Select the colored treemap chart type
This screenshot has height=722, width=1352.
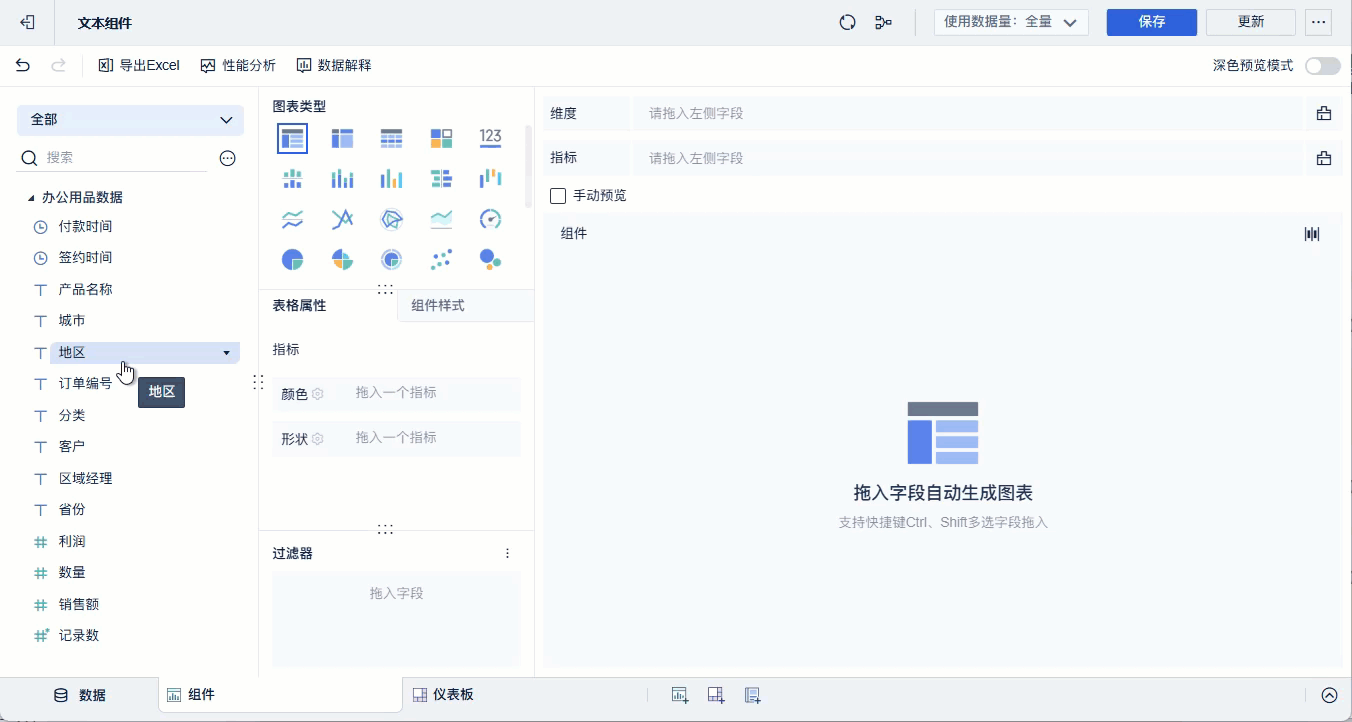coord(441,138)
